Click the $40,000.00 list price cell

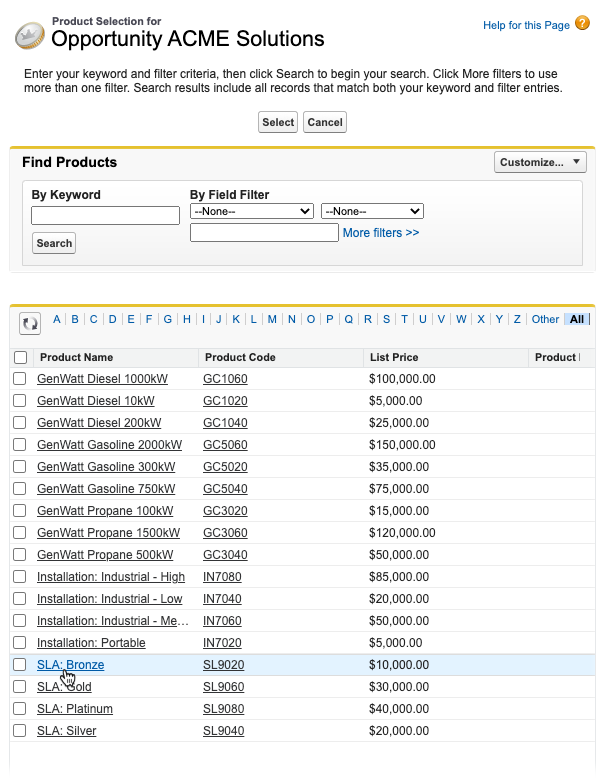click(x=398, y=708)
